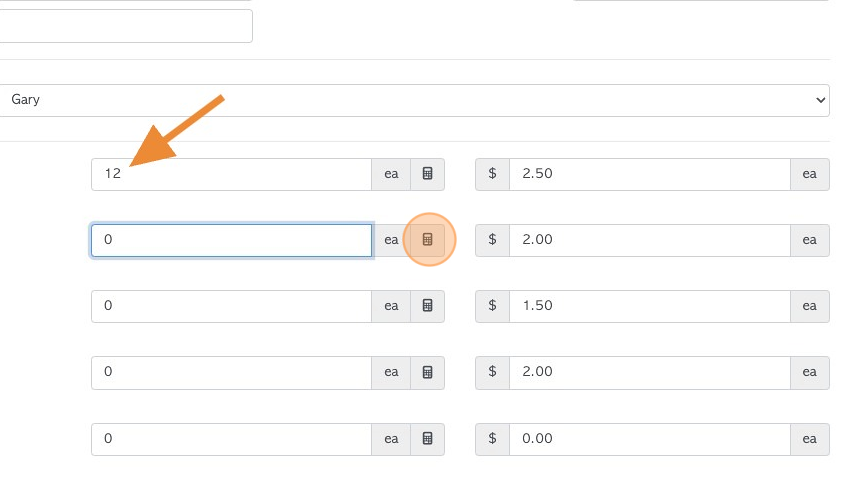This screenshot has width=860, height=481.
Task: Open calculator icon in the fourth quantity row
Action: (427, 372)
